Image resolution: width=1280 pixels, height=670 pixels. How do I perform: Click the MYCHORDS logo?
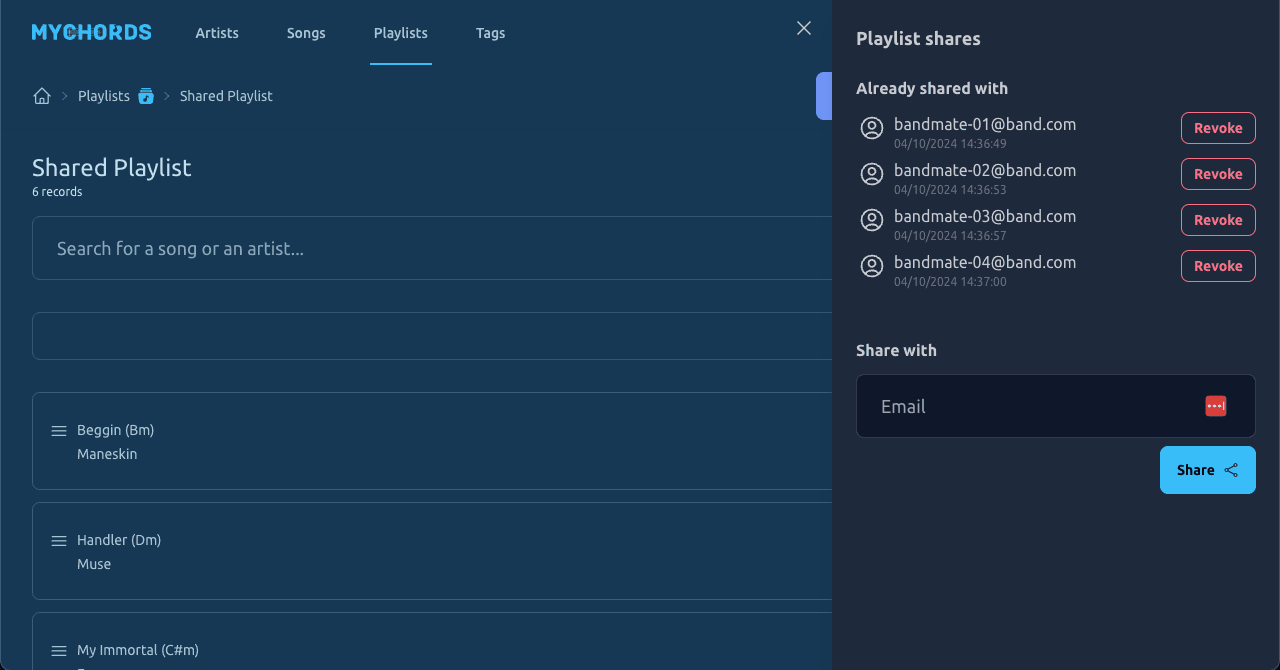click(92, 32)
